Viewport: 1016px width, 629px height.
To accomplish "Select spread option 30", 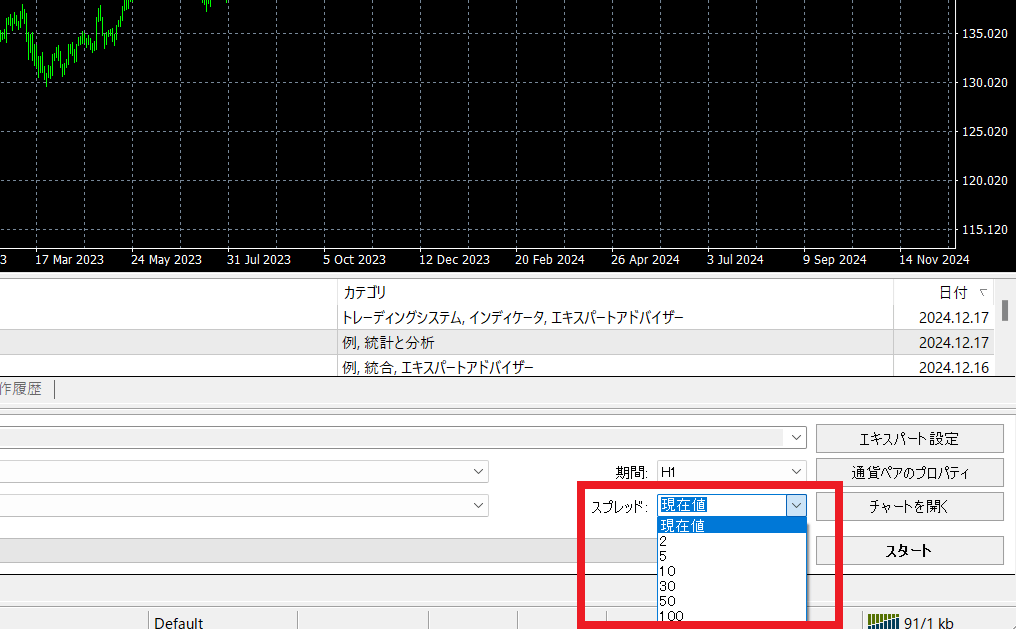I will point(731,586).
